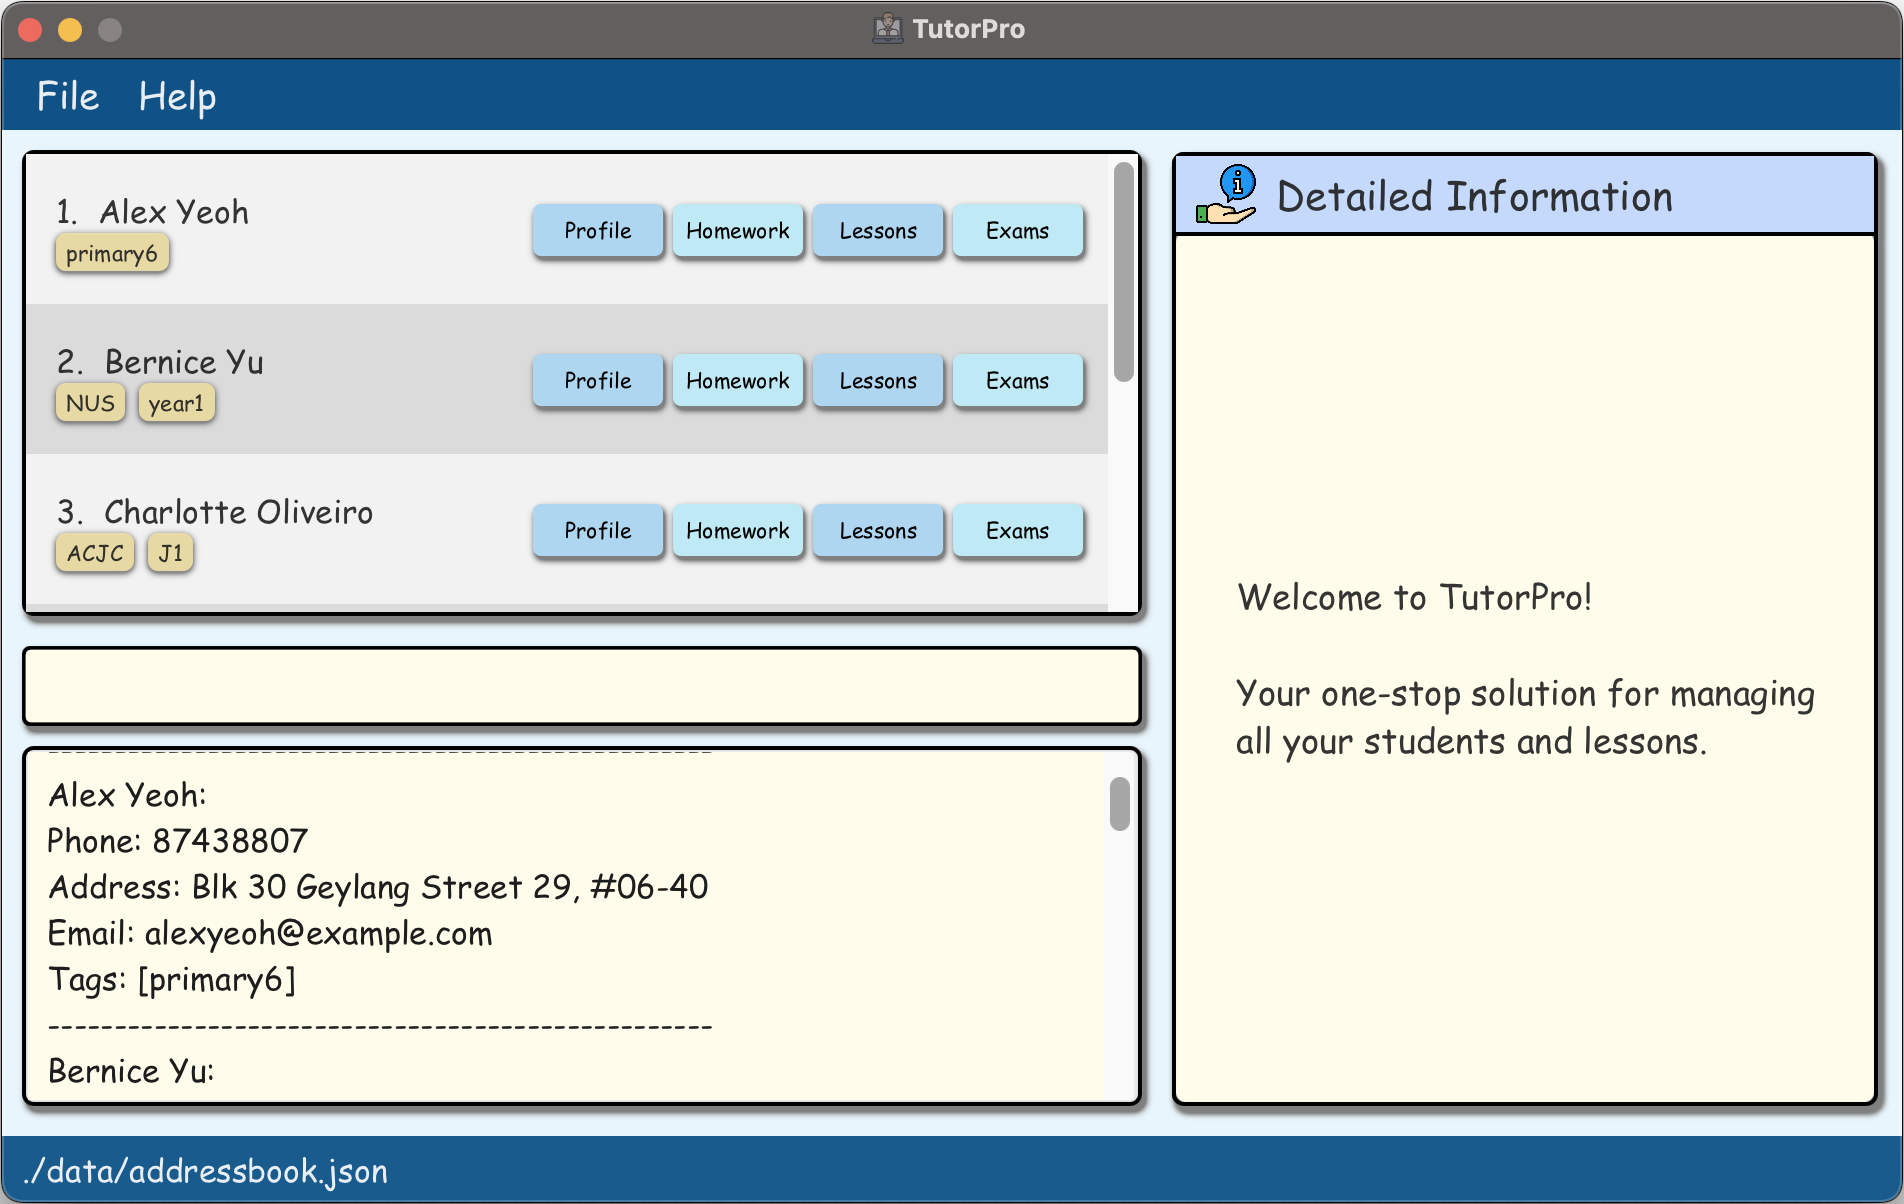Viewport: 1904px width, 1204px height.
Task: Show Alex Yeoh's Exams
Action: 1018,231
